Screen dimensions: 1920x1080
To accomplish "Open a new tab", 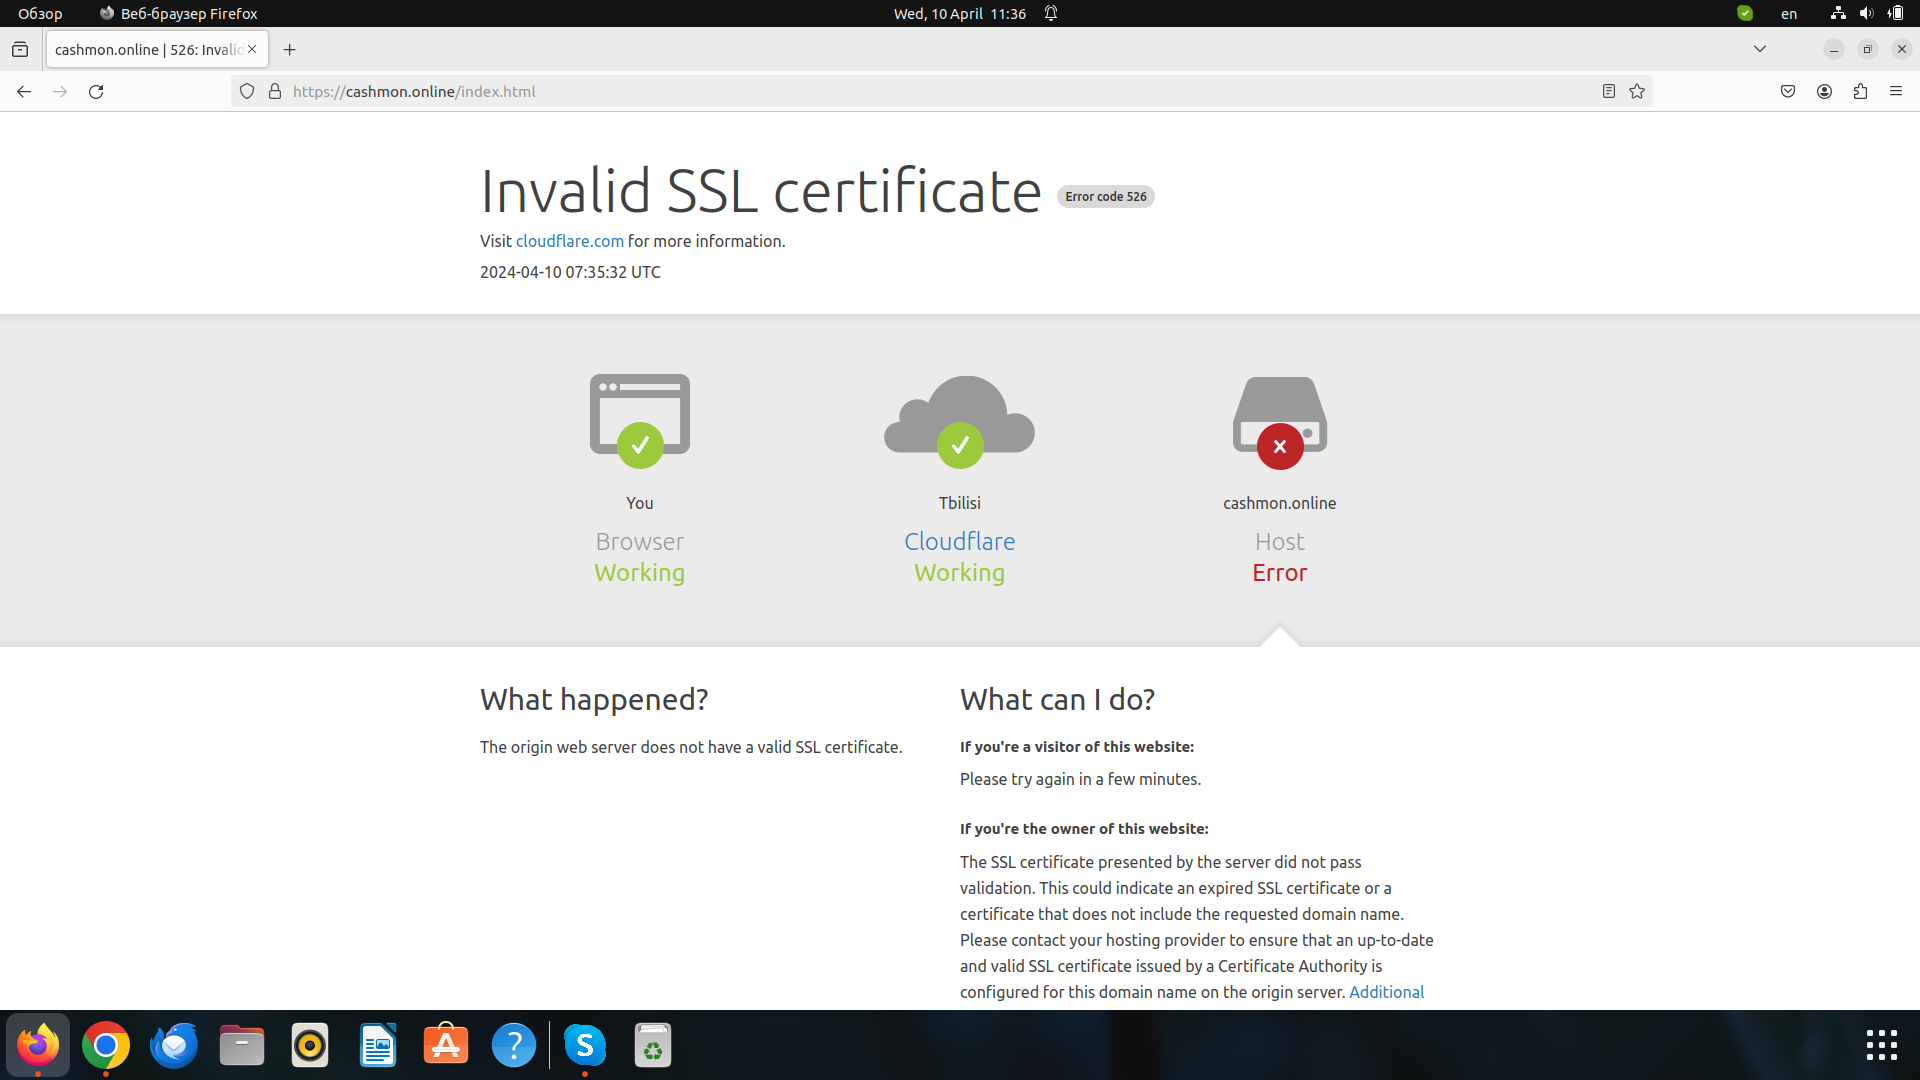I will (x=290, y=49).
